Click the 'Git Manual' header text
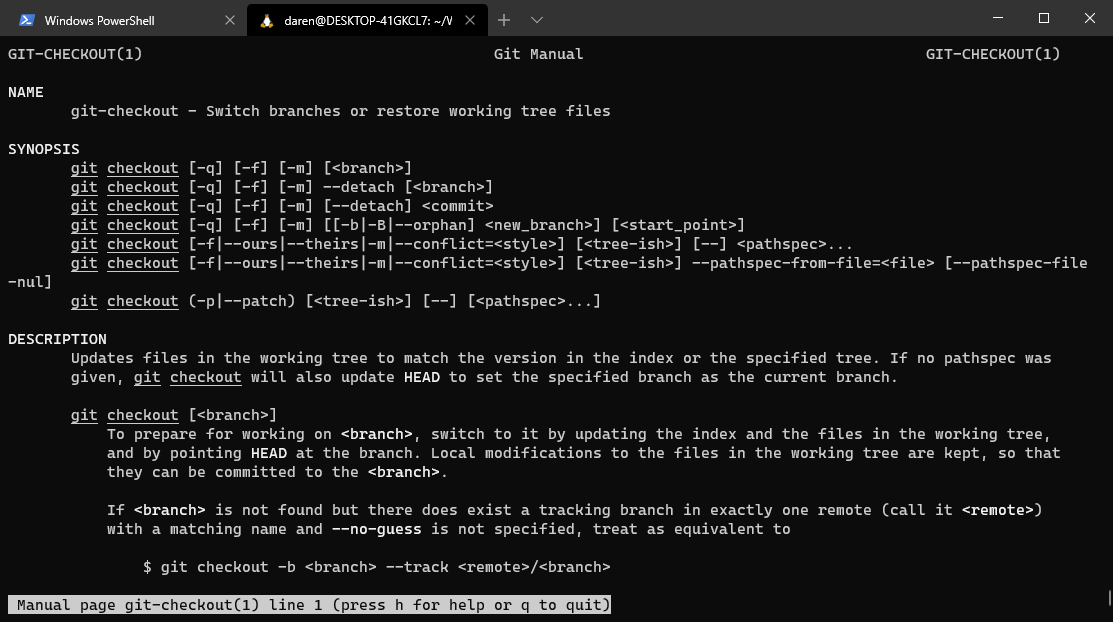Viewport: 1113px width, 622px height. (x=539, y=54)
